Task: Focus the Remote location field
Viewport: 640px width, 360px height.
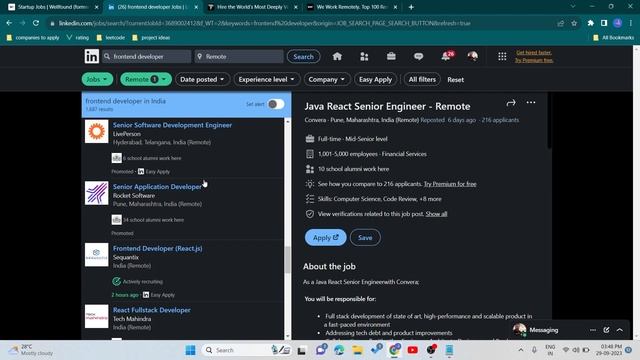Action: (x=239, y=56)
